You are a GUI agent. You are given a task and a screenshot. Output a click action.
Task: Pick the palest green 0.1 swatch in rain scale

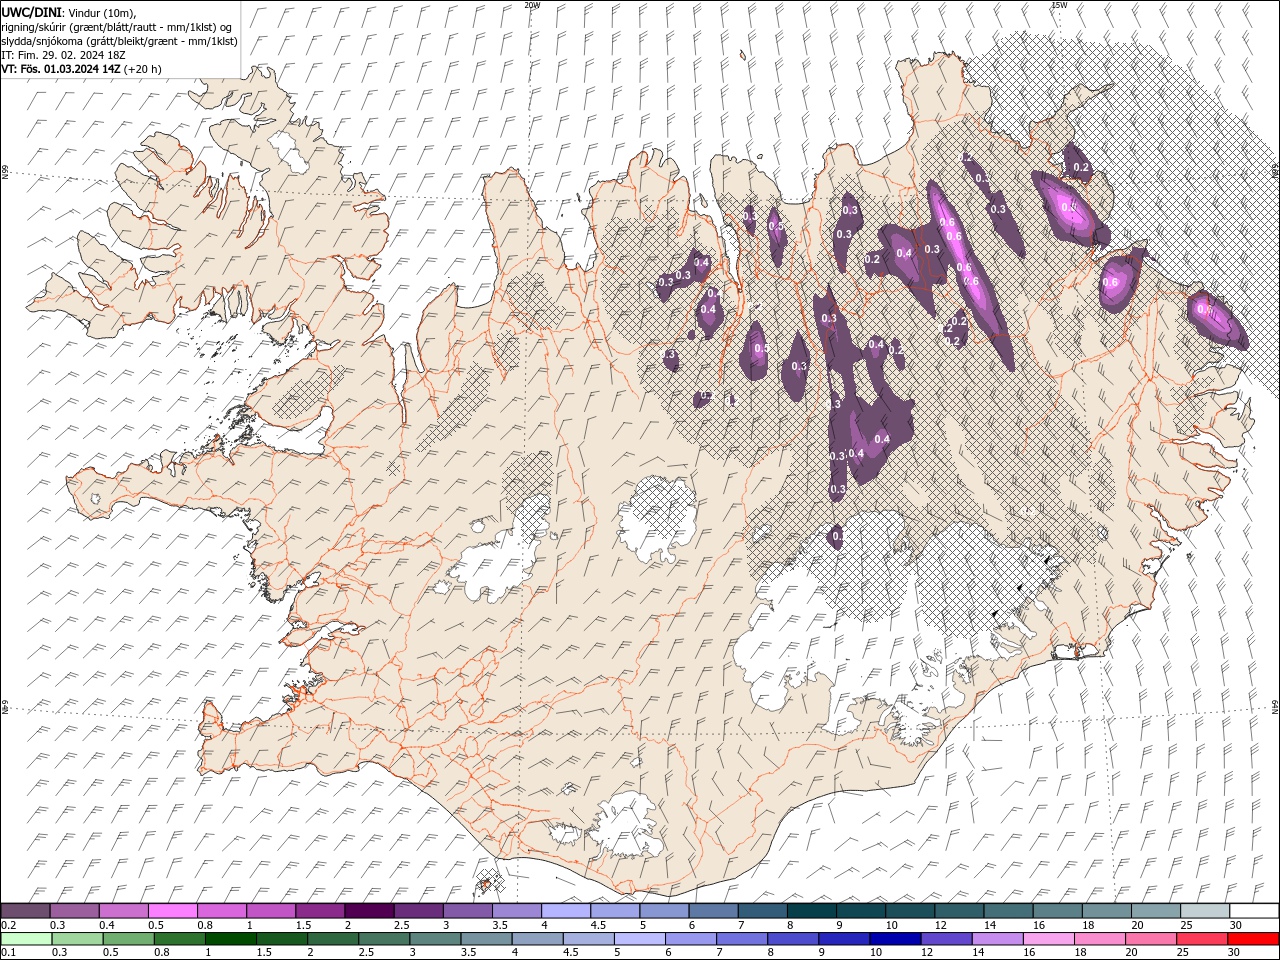tap(26, 939)
